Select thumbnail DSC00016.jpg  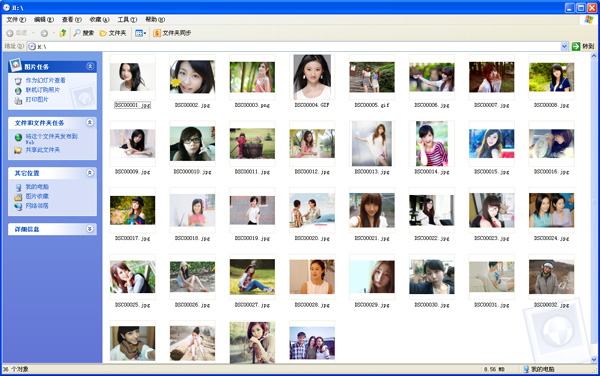[551, 143]
